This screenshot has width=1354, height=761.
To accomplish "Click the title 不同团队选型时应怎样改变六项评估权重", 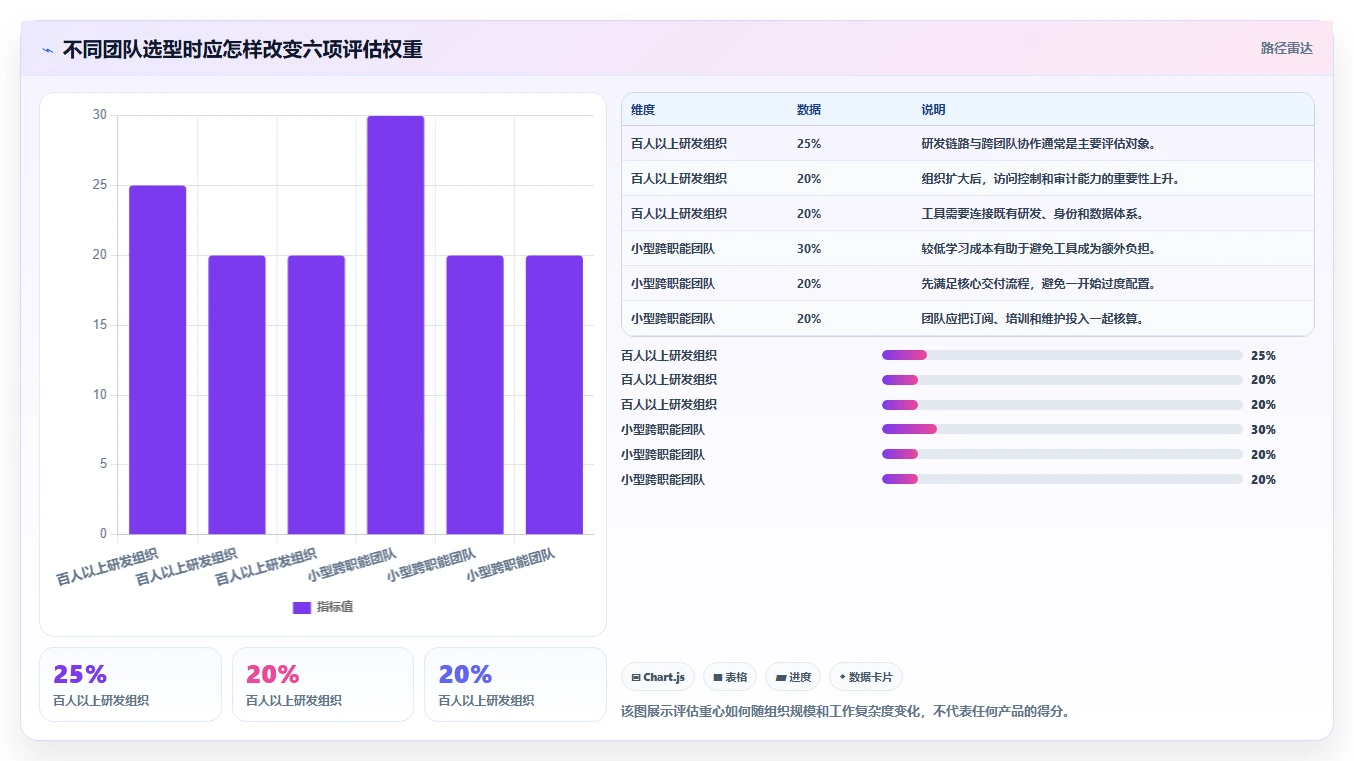I will pyautogui.click(x=242, y=49).
